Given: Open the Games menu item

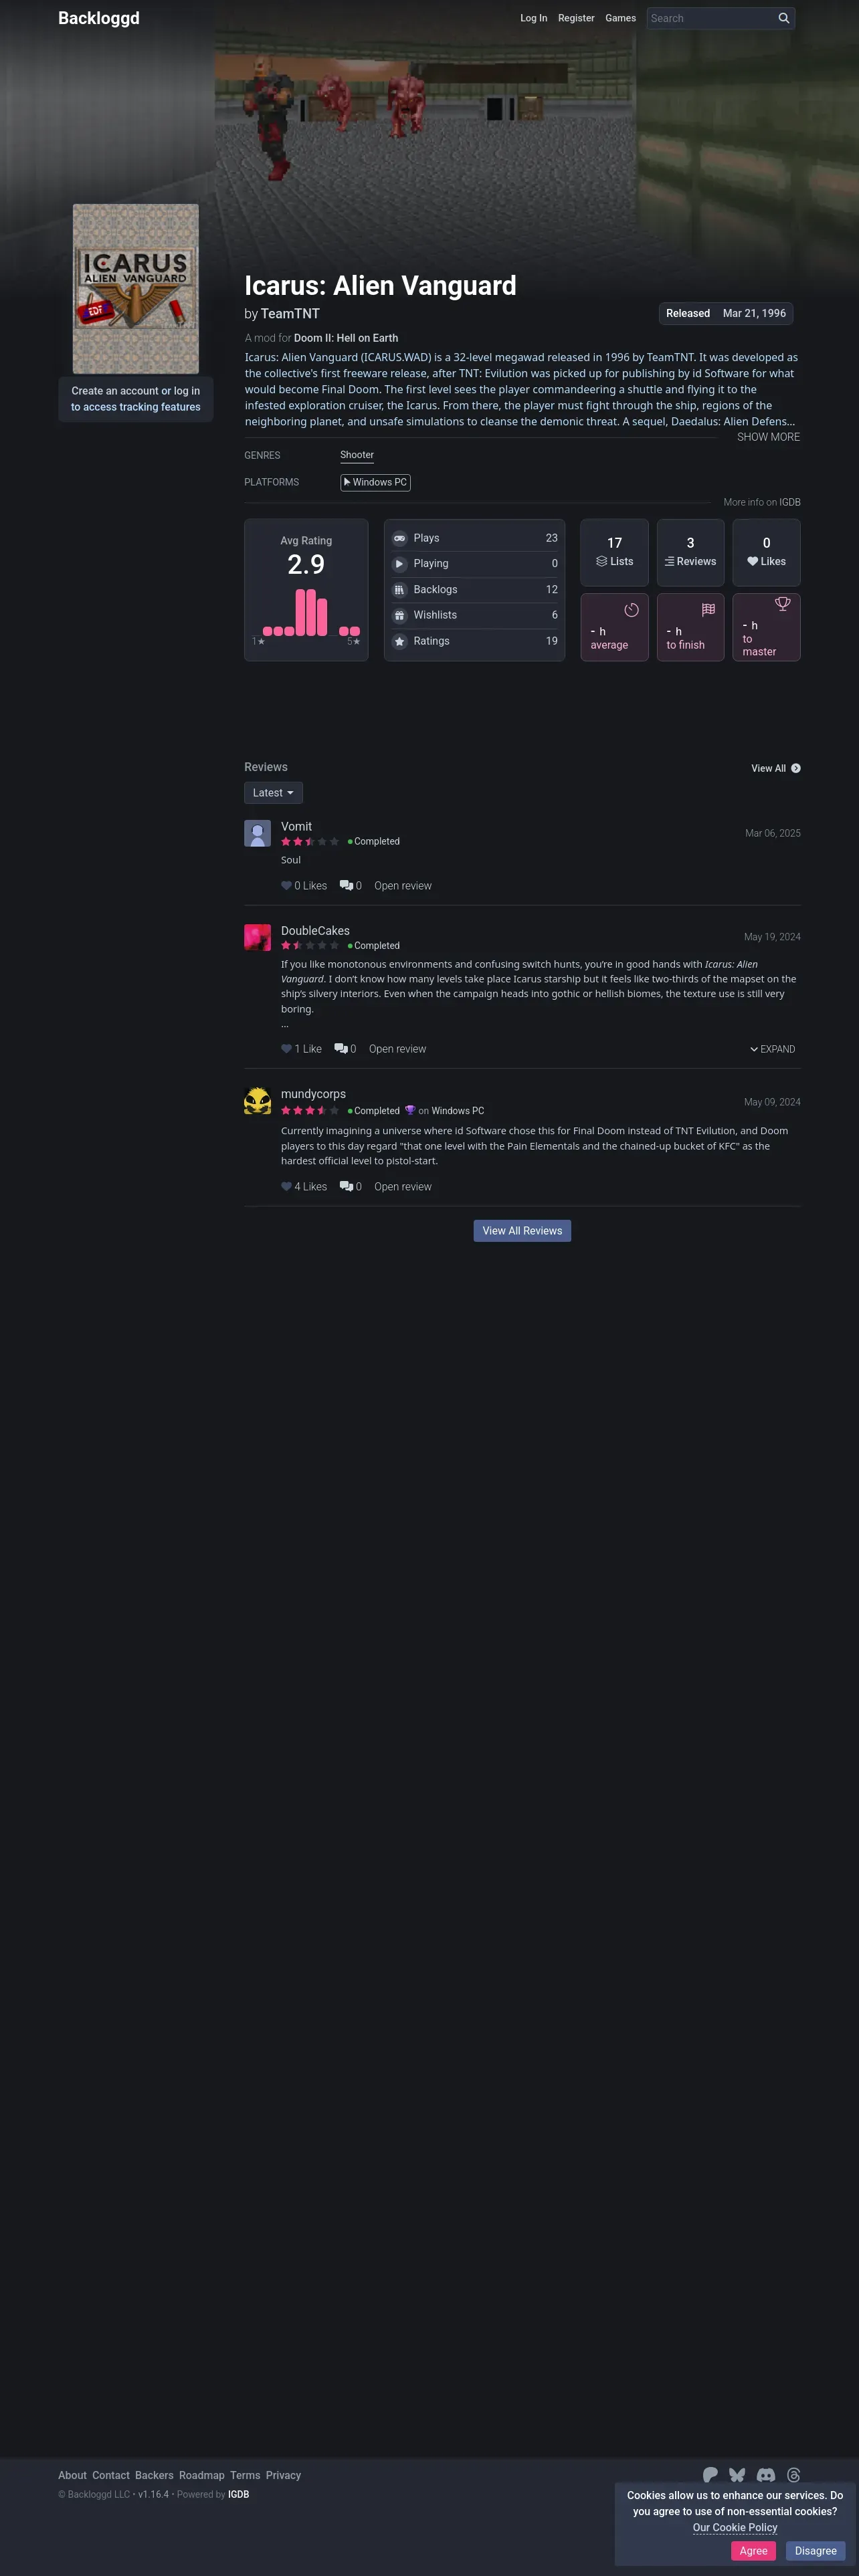Looking at the screenshot, I should tap(620, 18).
